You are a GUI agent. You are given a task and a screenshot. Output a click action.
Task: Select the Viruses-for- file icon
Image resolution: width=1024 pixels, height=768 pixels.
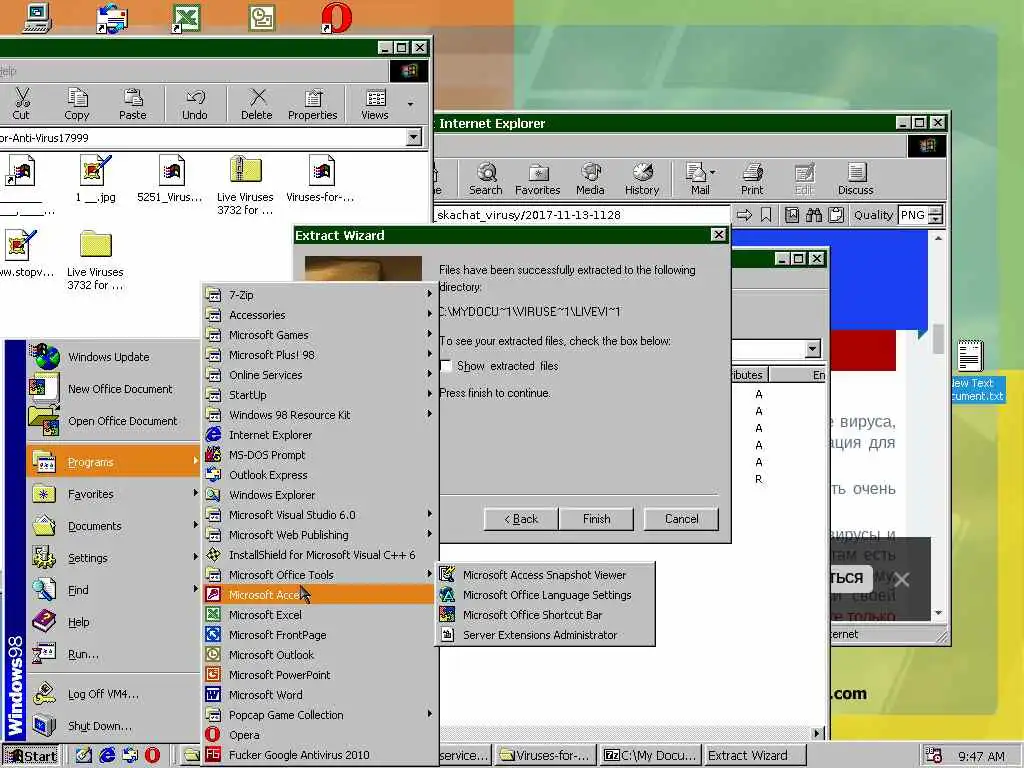point(321,171)
